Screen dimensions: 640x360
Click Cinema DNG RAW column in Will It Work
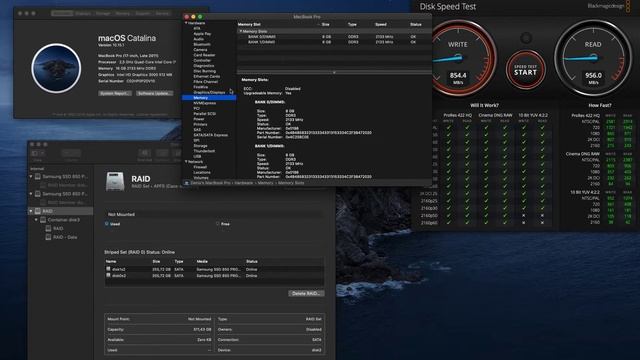click(x=495, y=116)
